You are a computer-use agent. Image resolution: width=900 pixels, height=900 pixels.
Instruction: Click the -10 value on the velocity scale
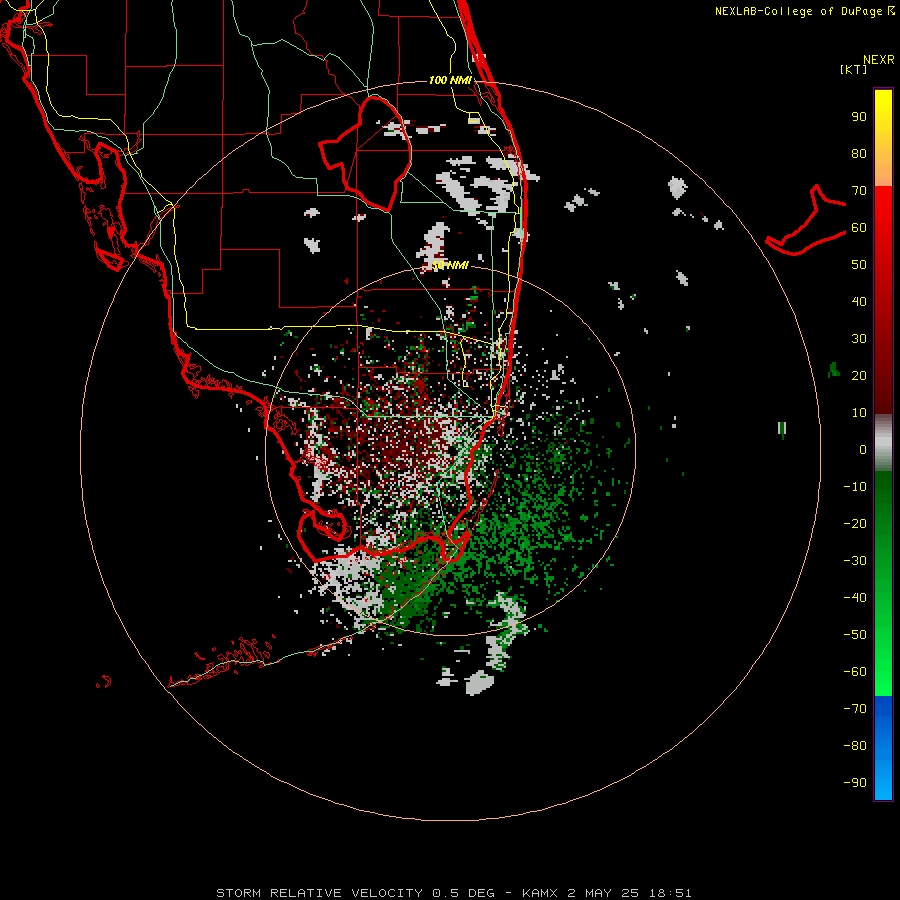pyautogui.click(x=855, y=487)
